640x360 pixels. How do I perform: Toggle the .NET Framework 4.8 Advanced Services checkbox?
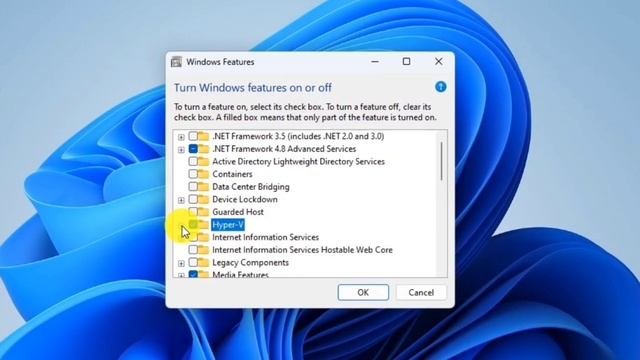click(193, 149)
